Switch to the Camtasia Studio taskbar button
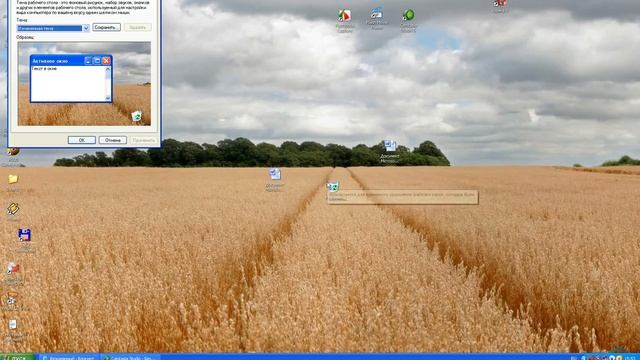Viewport: 640px width, 360px height. (130, 357)
